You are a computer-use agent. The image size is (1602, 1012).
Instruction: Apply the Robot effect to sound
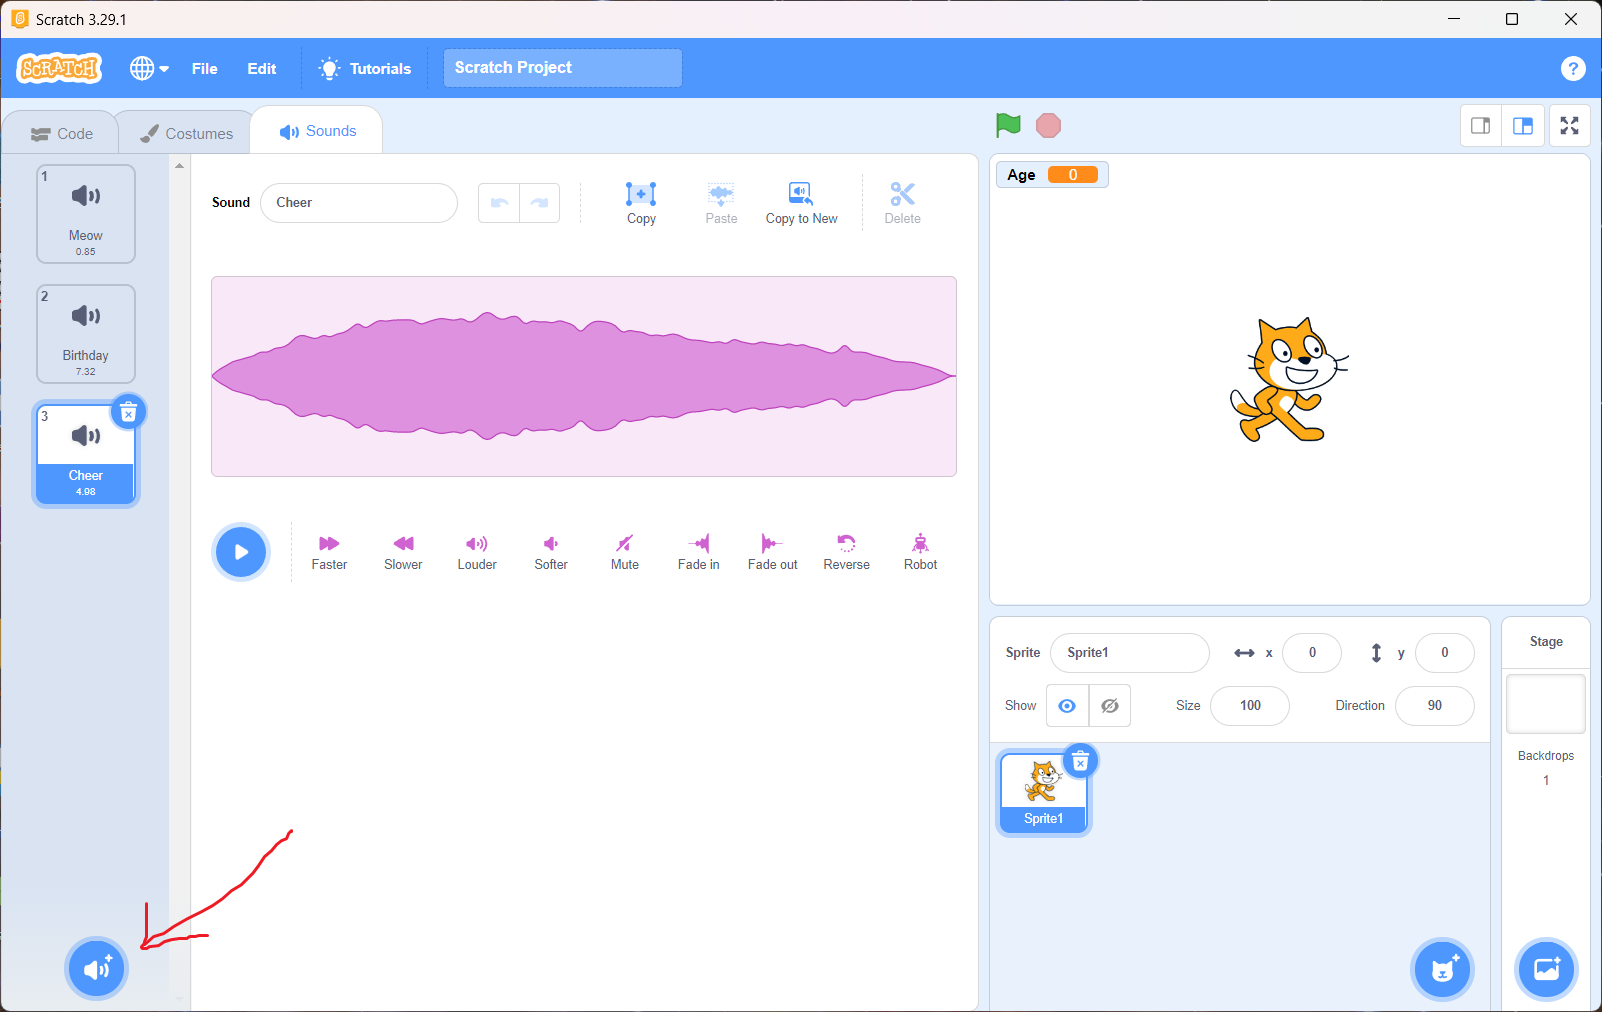point(920,544)
